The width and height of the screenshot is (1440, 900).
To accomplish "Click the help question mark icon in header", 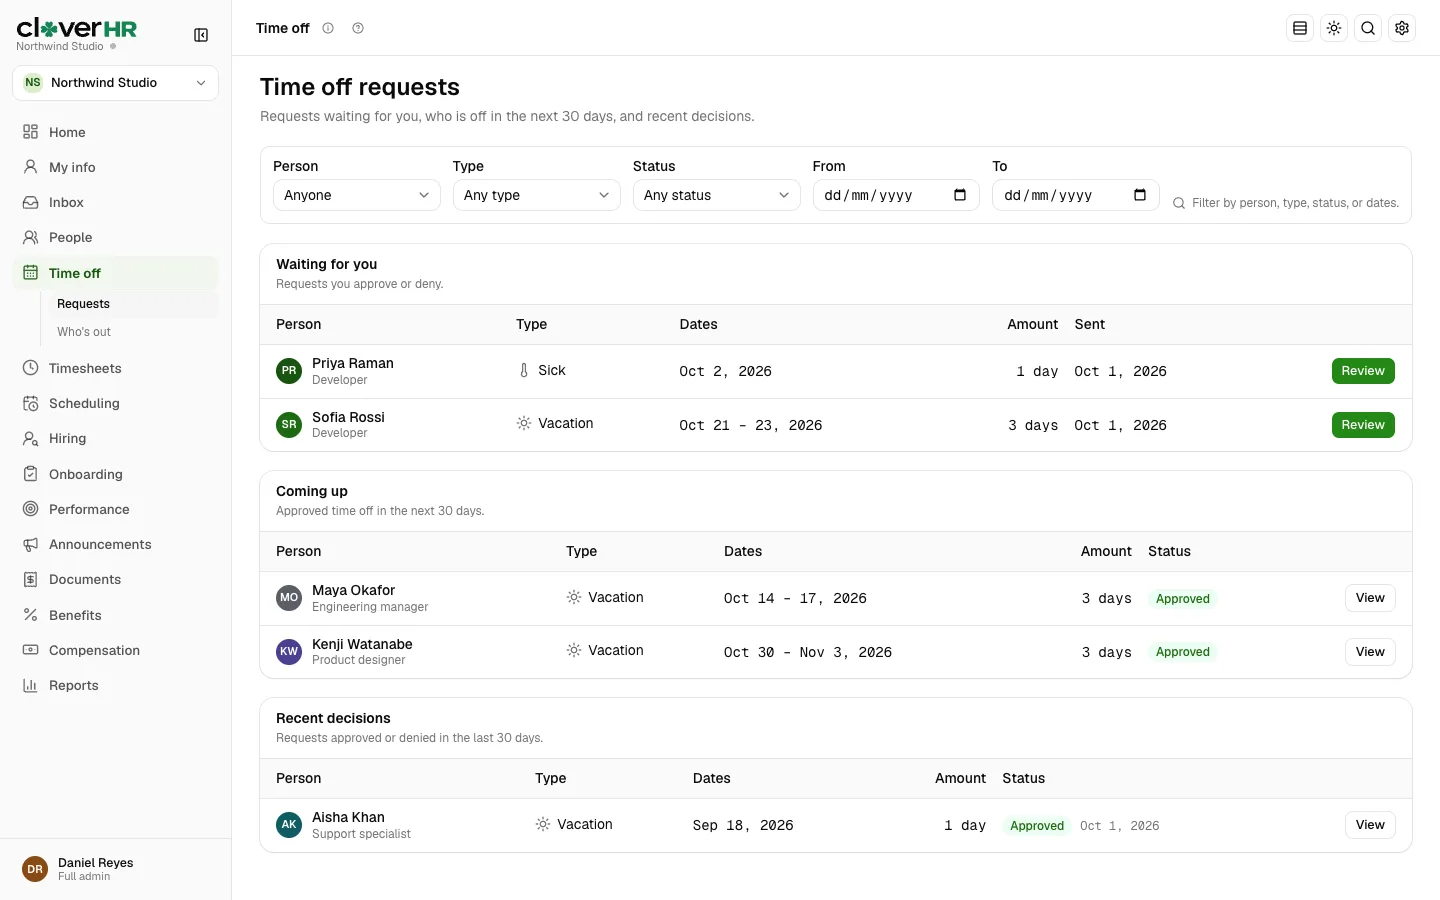I will tap(358, 28).
